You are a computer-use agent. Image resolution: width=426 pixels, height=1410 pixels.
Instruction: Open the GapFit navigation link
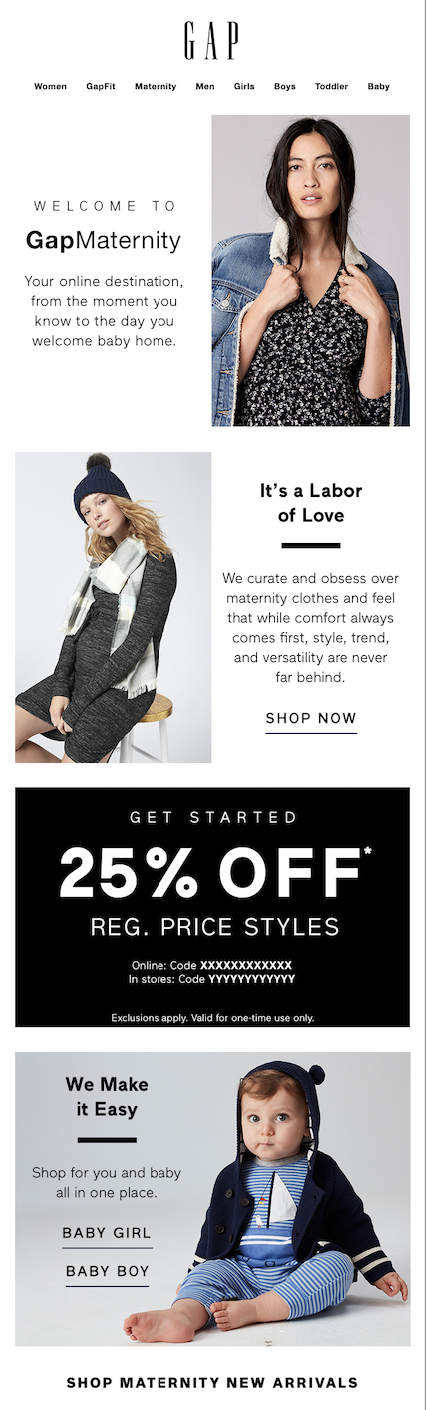[101, 87]
